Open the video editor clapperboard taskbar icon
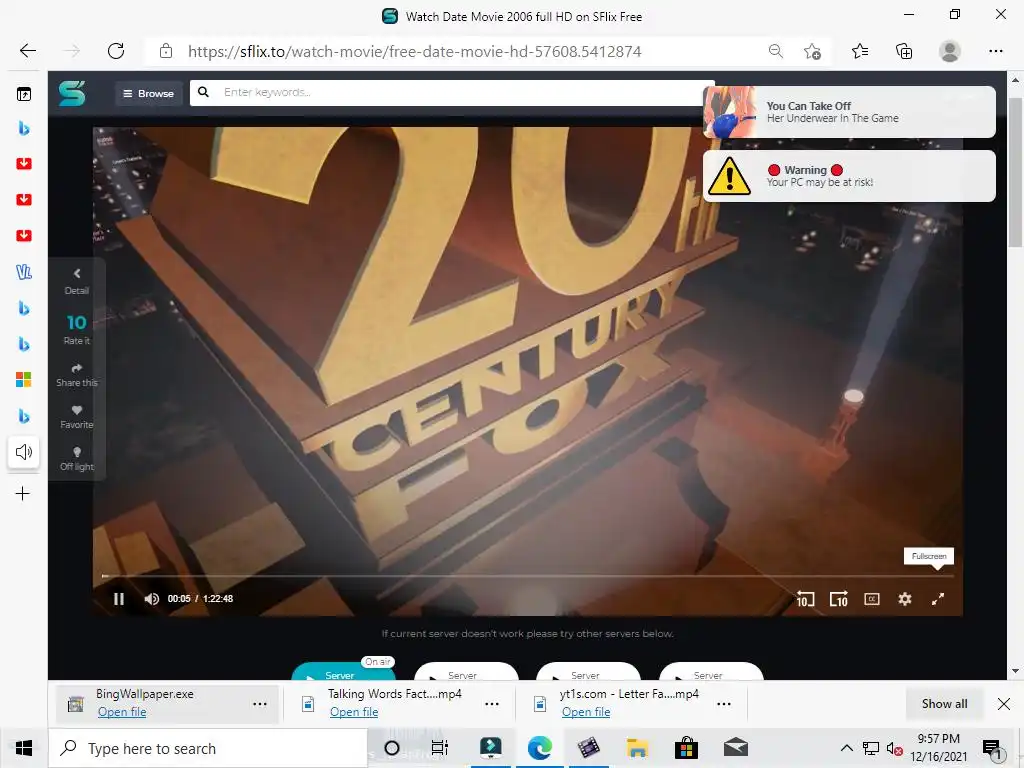This screenshot has width=1024, height=768. click(588, 748)
